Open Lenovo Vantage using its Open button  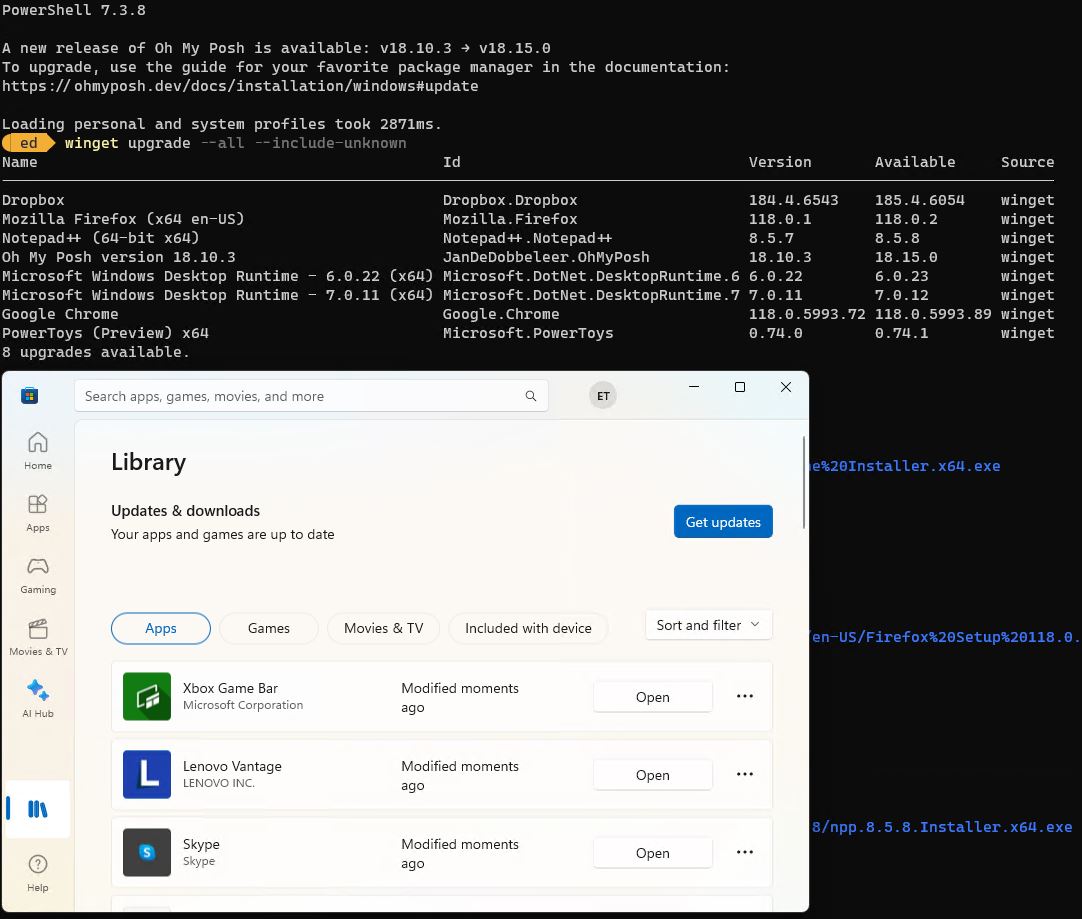[652, 774]
